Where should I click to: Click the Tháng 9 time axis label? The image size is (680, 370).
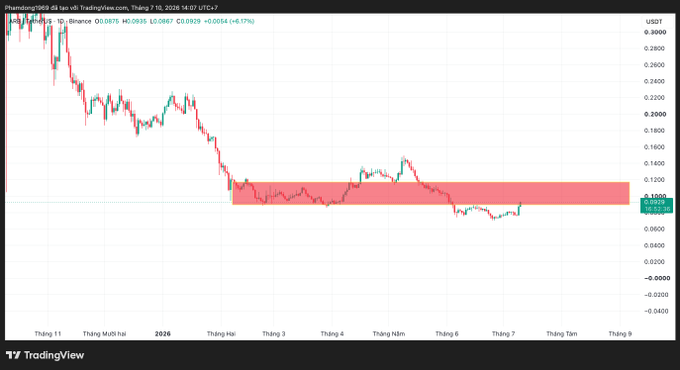(x=620, y=334)
